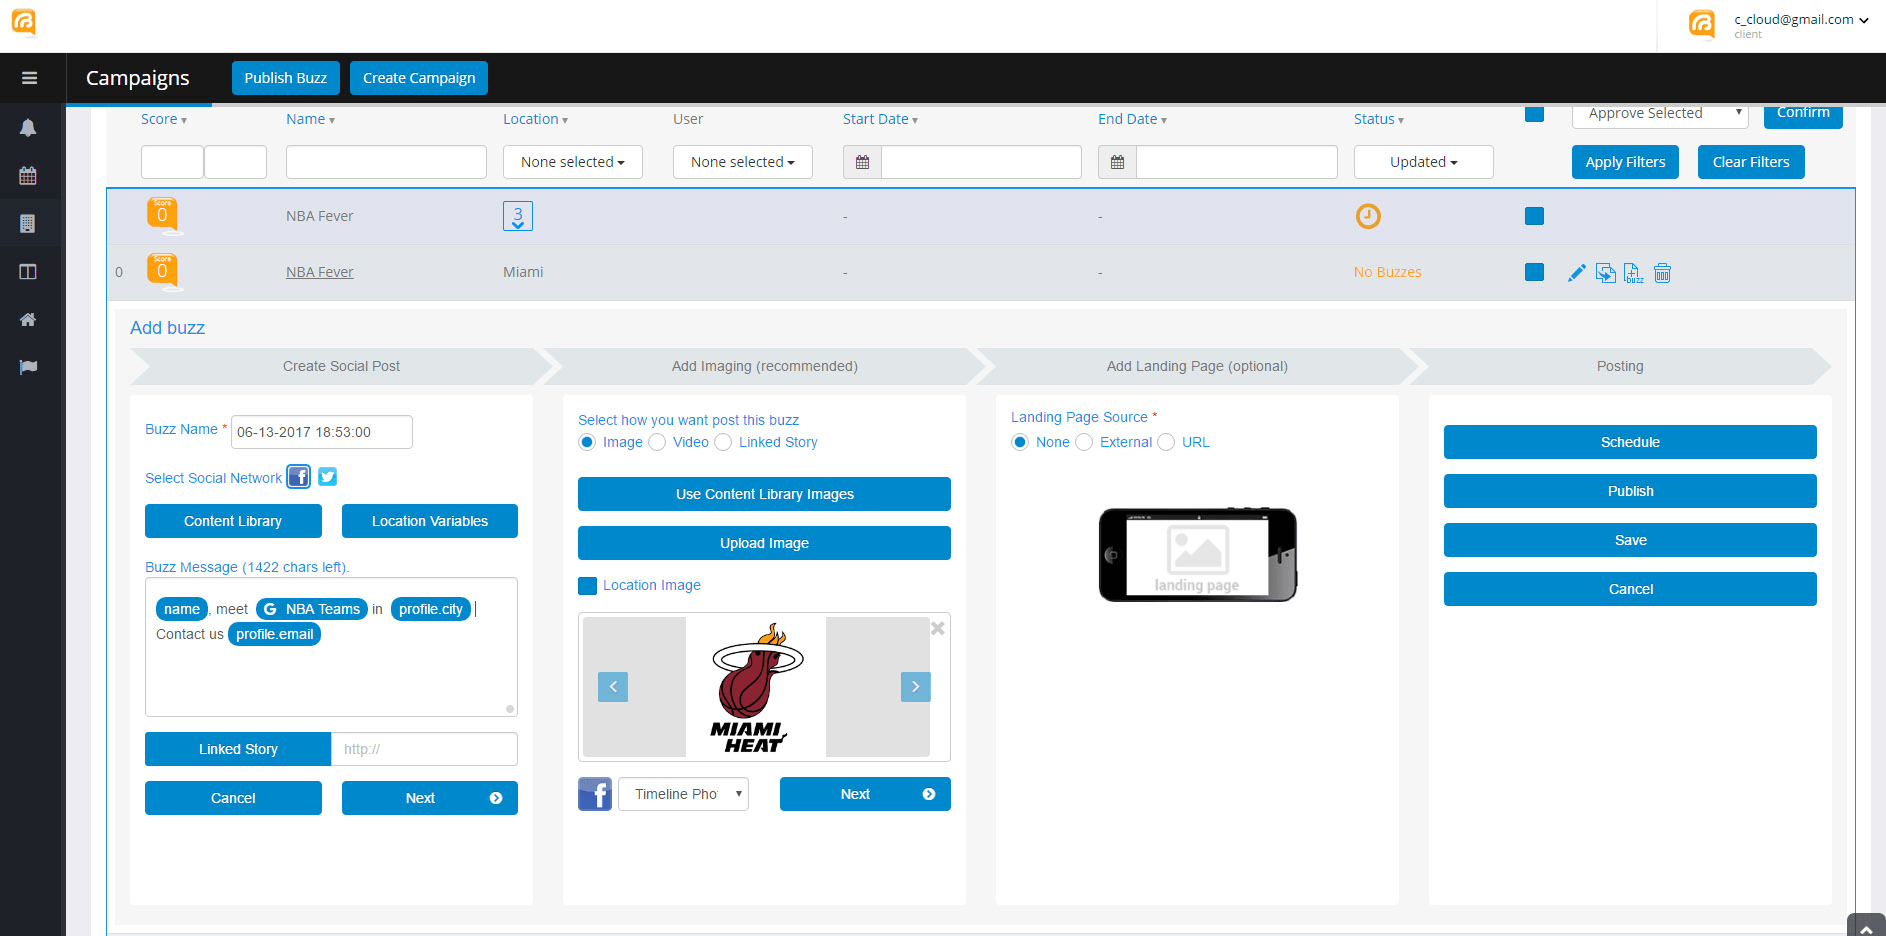This screenshot has height=936, width=1886.
Task: Sort by Name column
Action: (311, 119)
